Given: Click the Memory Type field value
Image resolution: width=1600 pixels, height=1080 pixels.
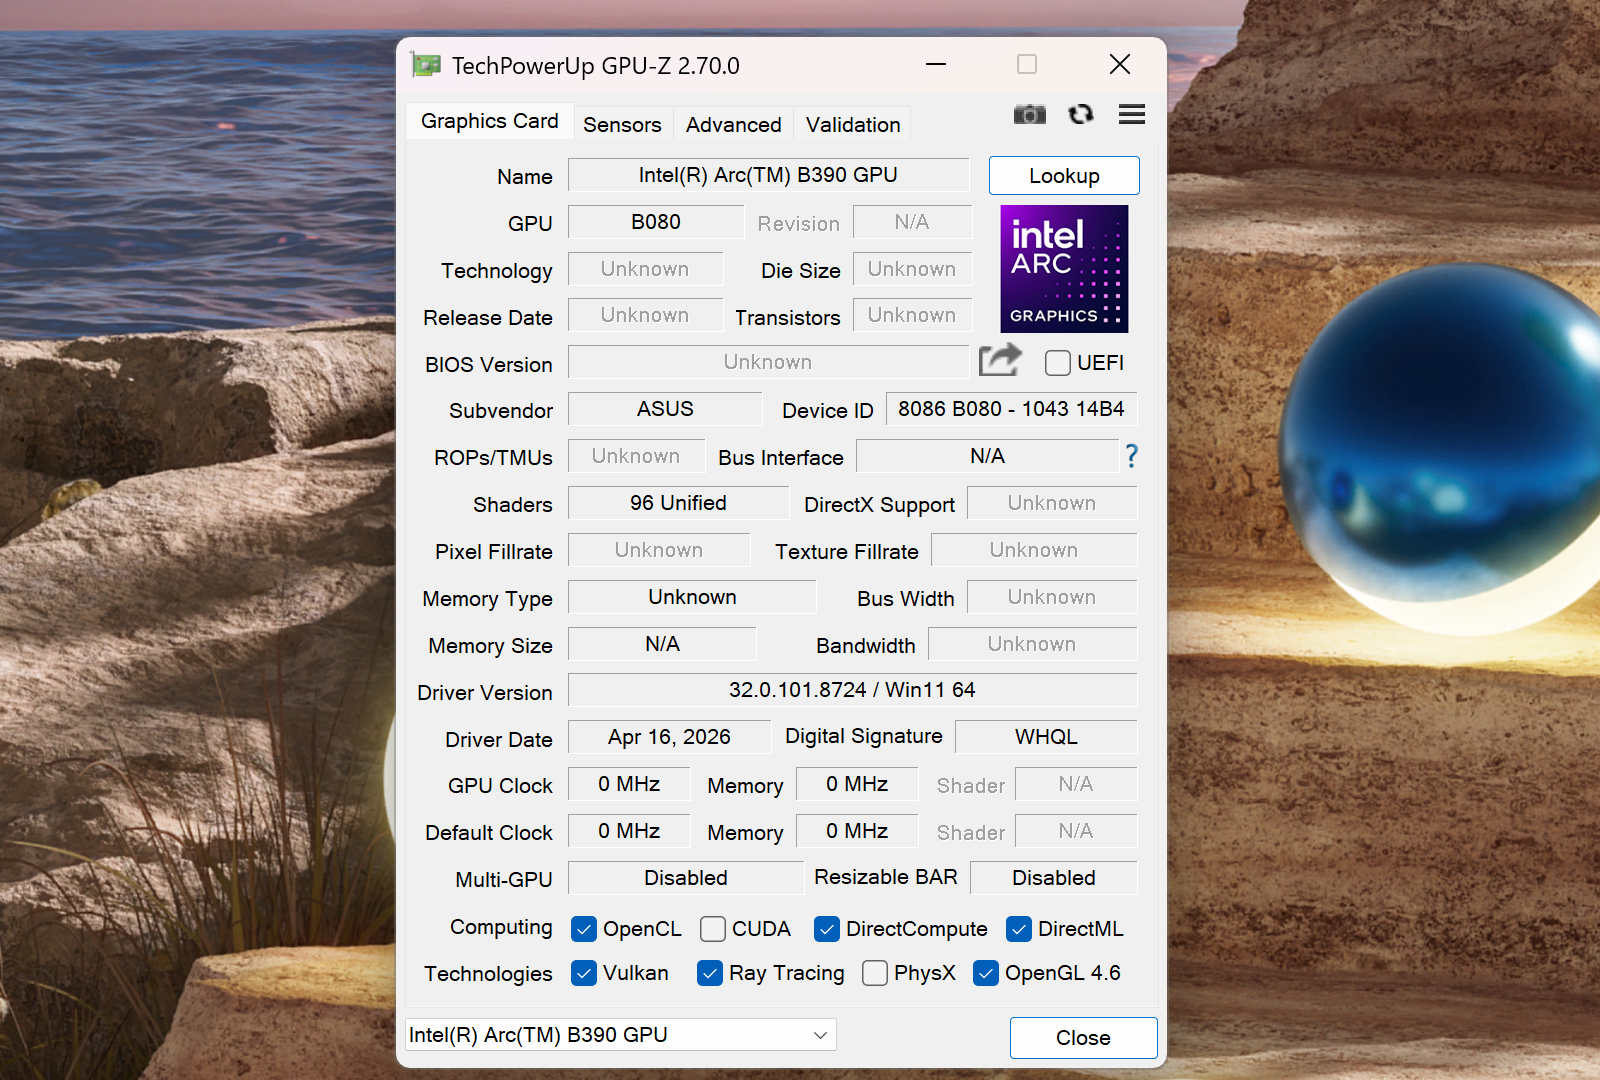Looking at the screenshot, I should [692, 597].
